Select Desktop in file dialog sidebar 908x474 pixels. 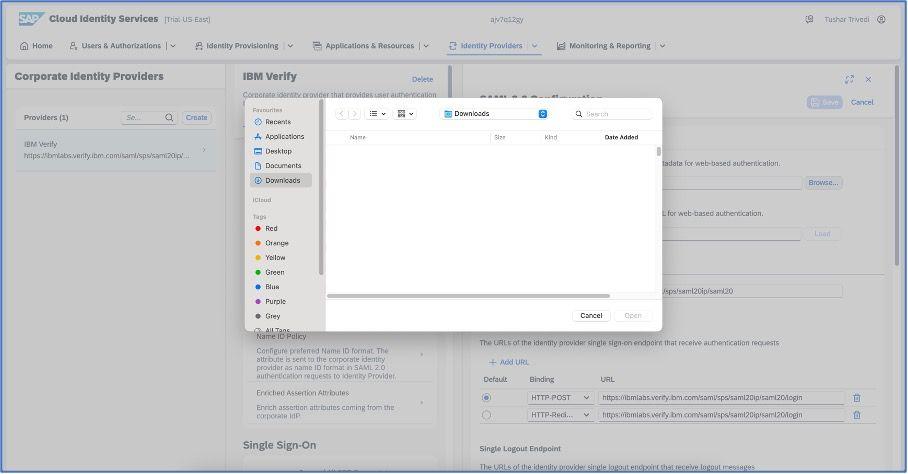pos(281,151)
